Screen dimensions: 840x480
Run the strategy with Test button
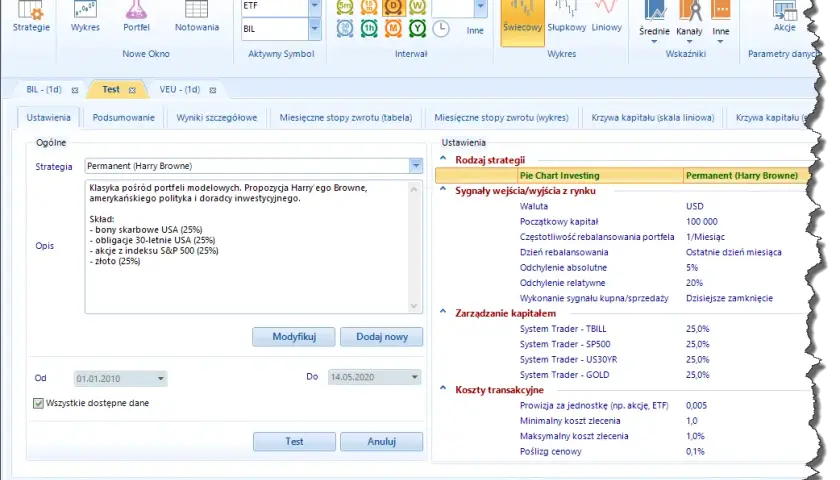pos(294,442)
